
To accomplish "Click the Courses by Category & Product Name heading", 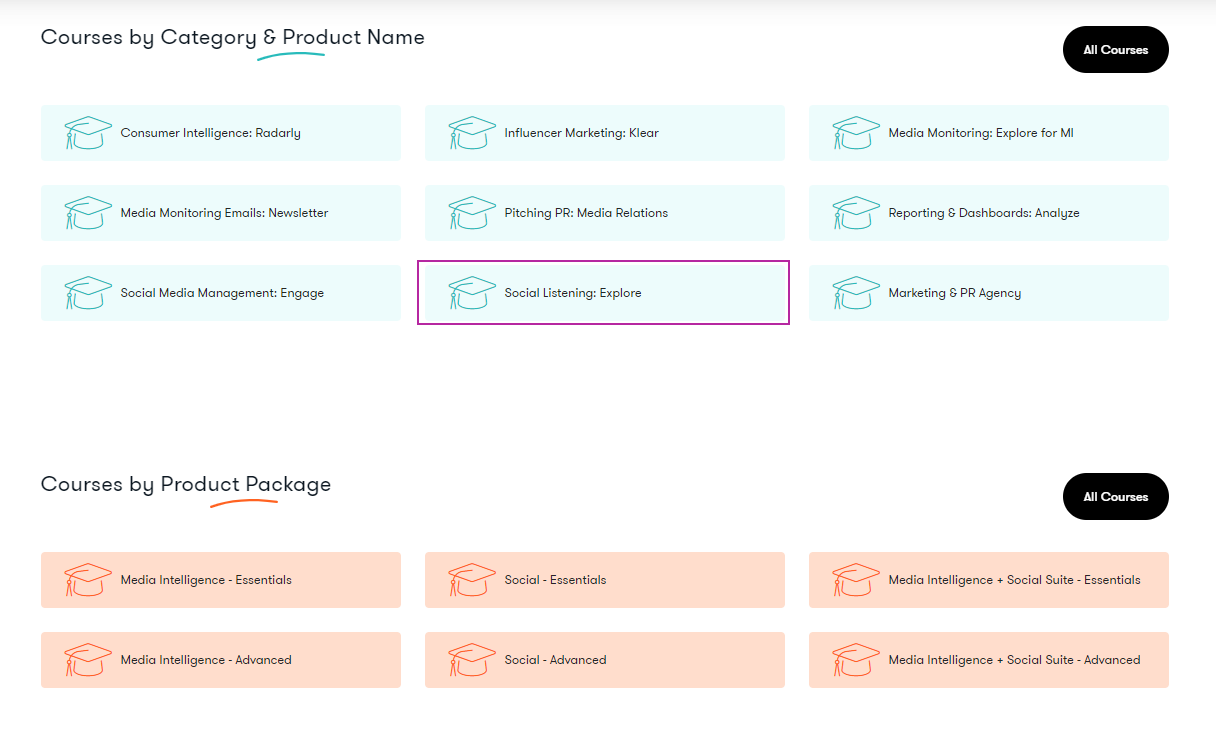I will 233,38.
